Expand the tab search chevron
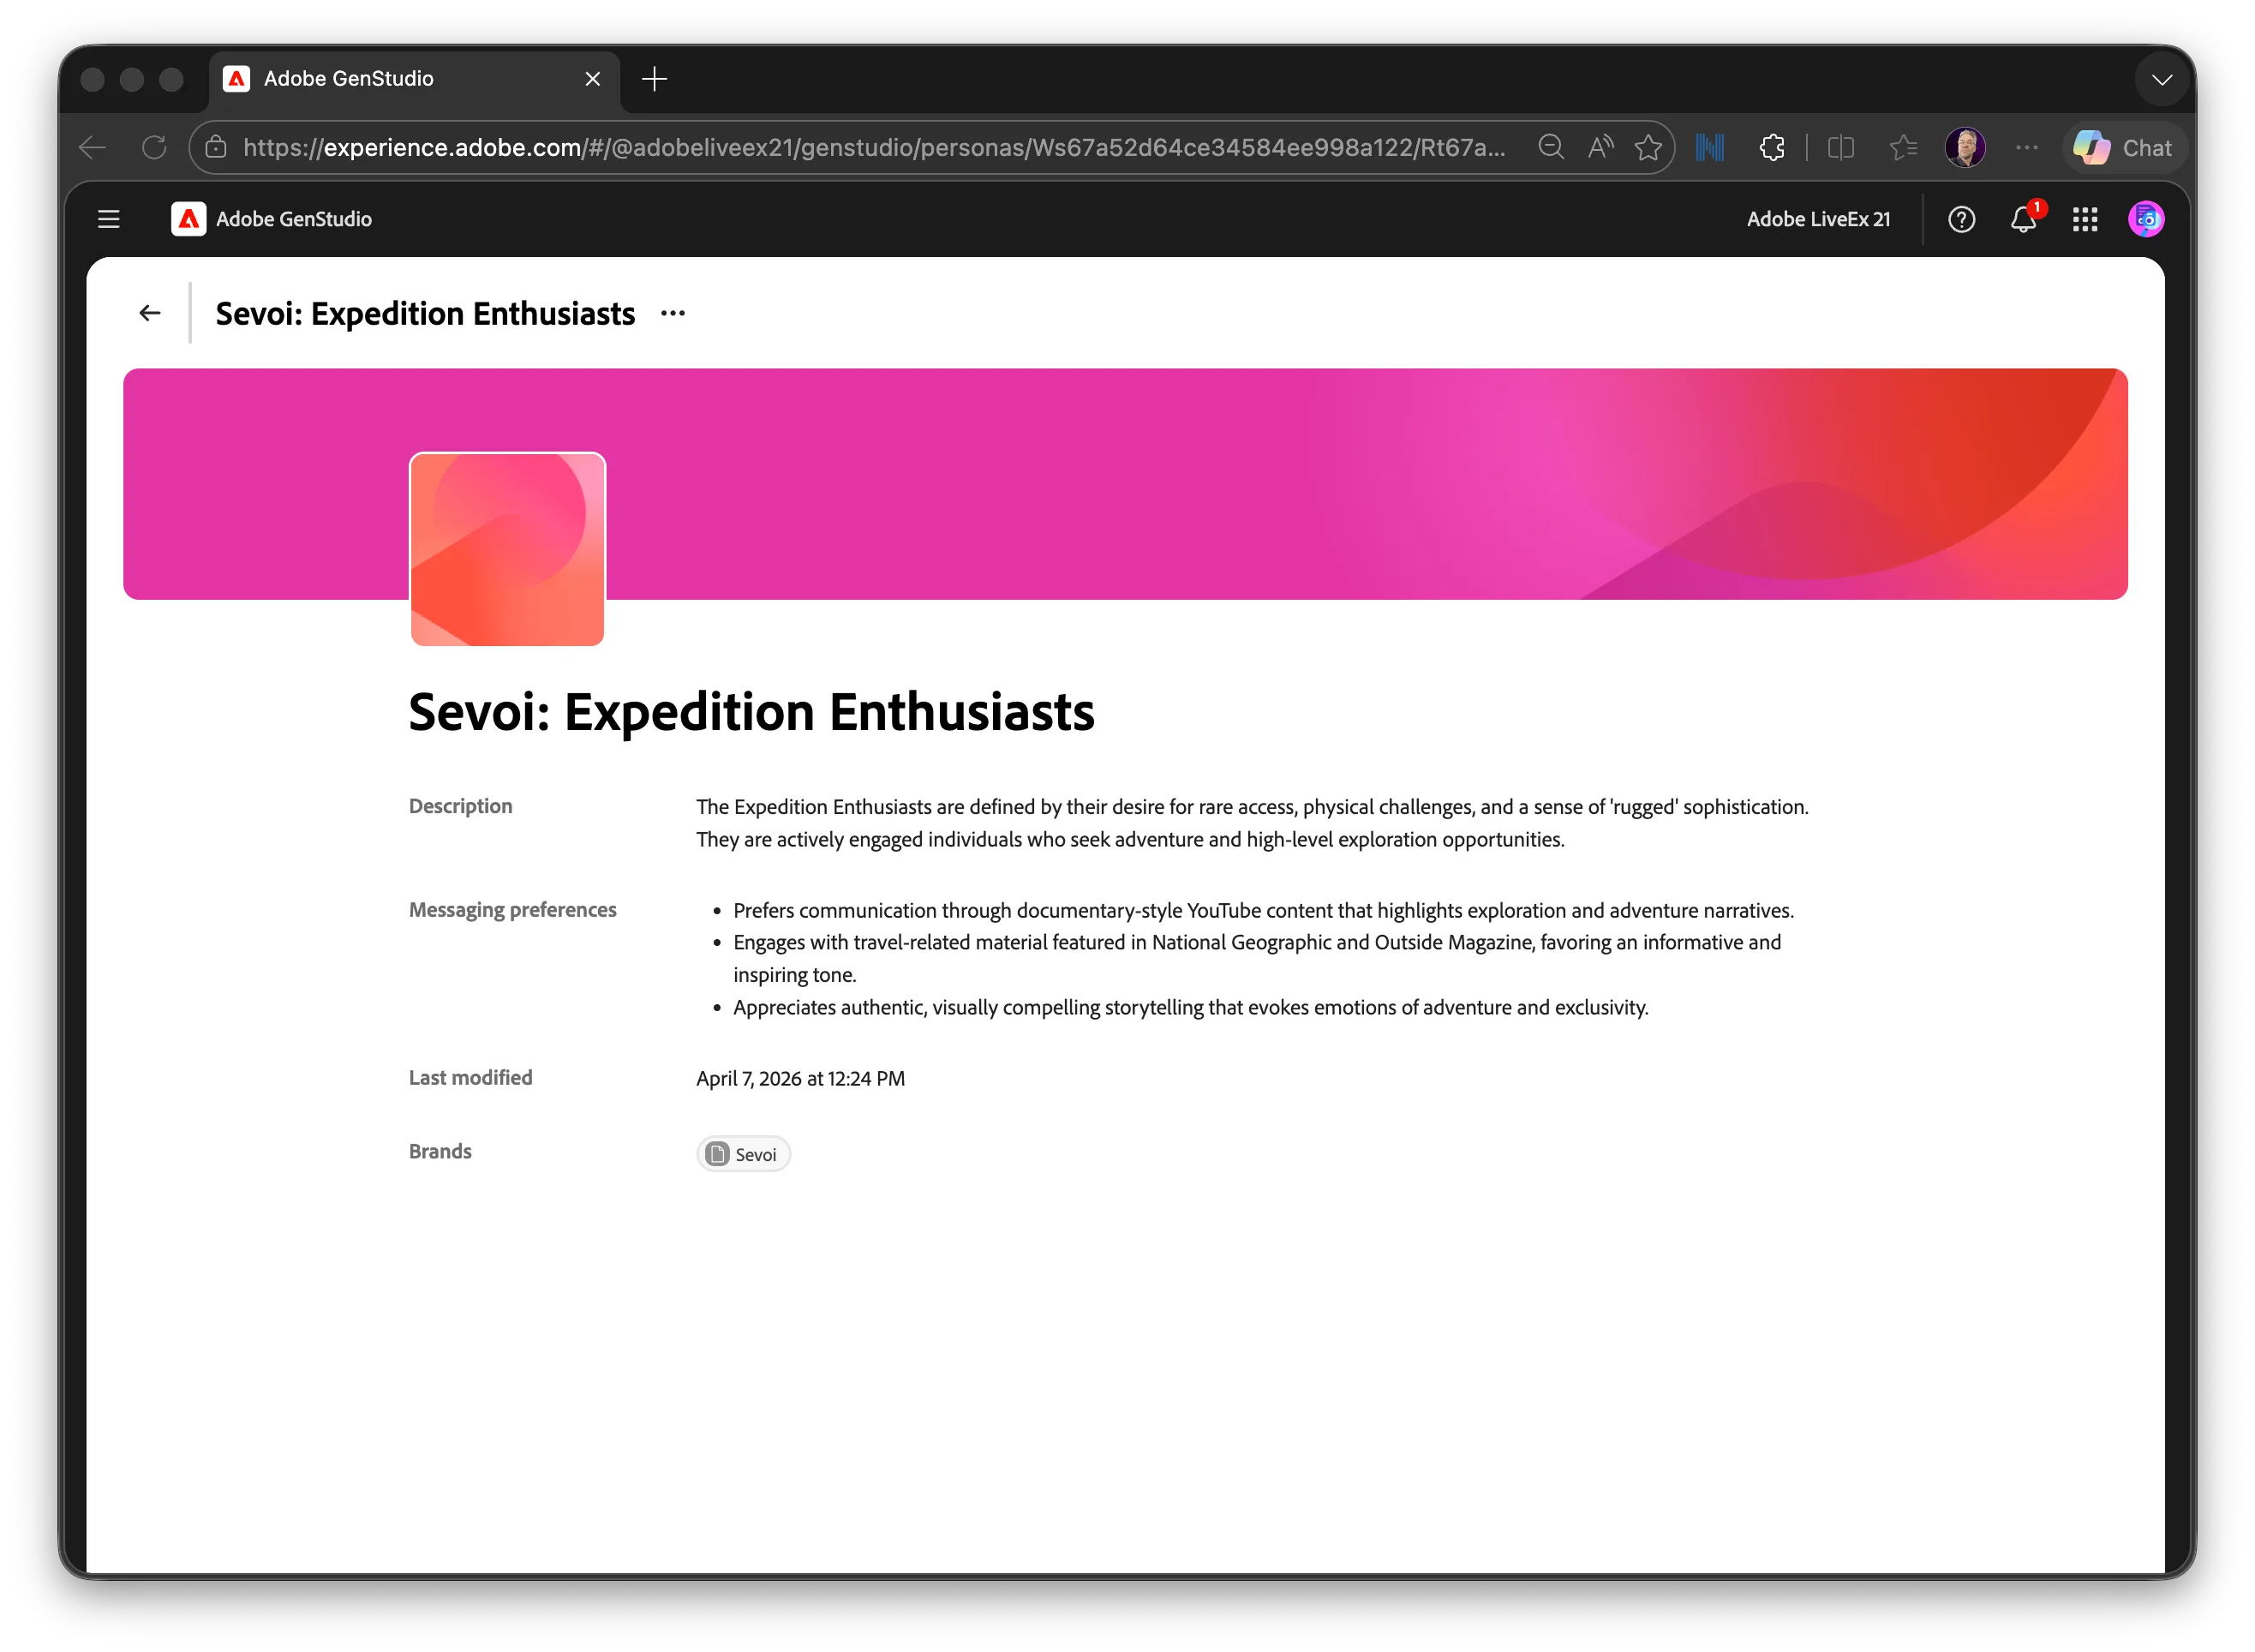Image resolution: width=2255 pixels, height=1652 pixels. 2161,80
